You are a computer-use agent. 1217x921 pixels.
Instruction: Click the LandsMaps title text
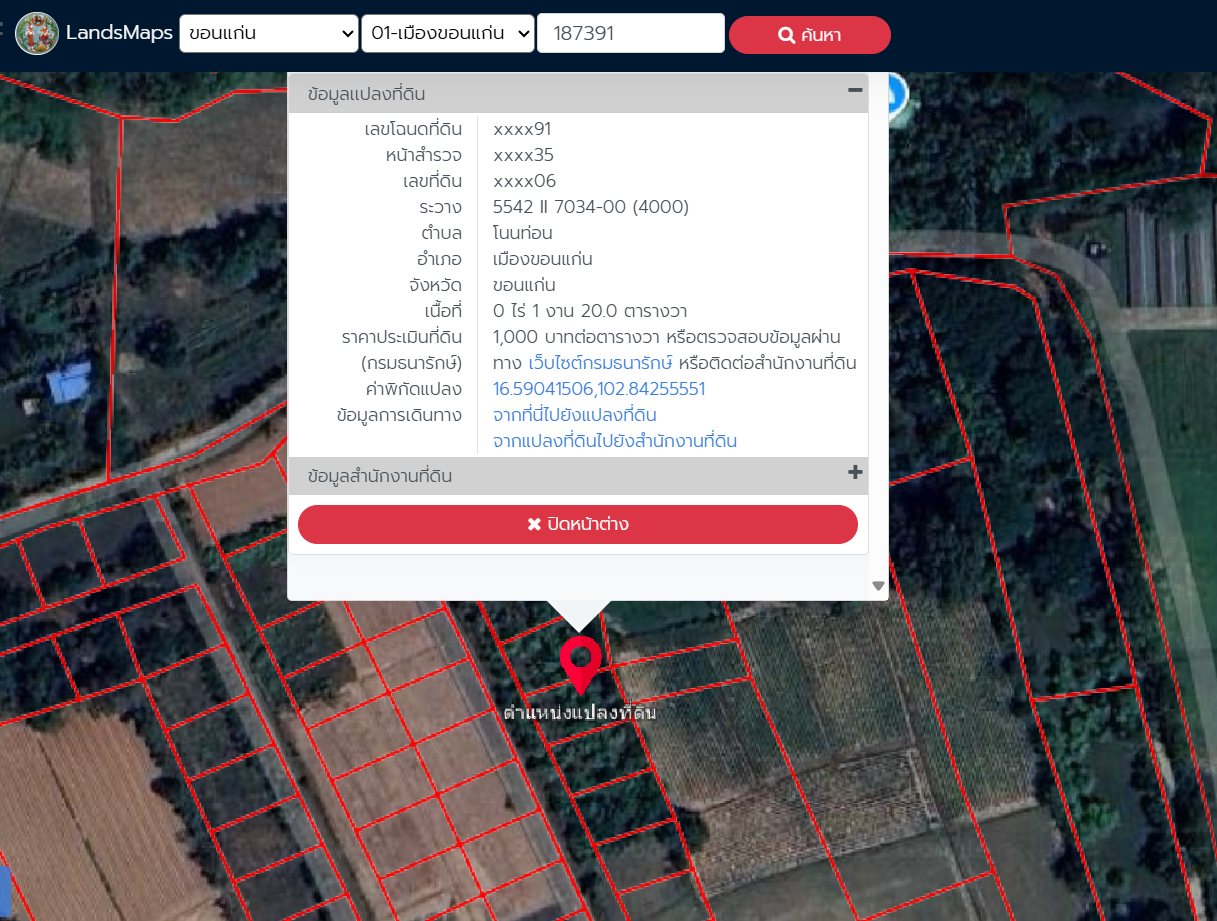pos(119,33)
